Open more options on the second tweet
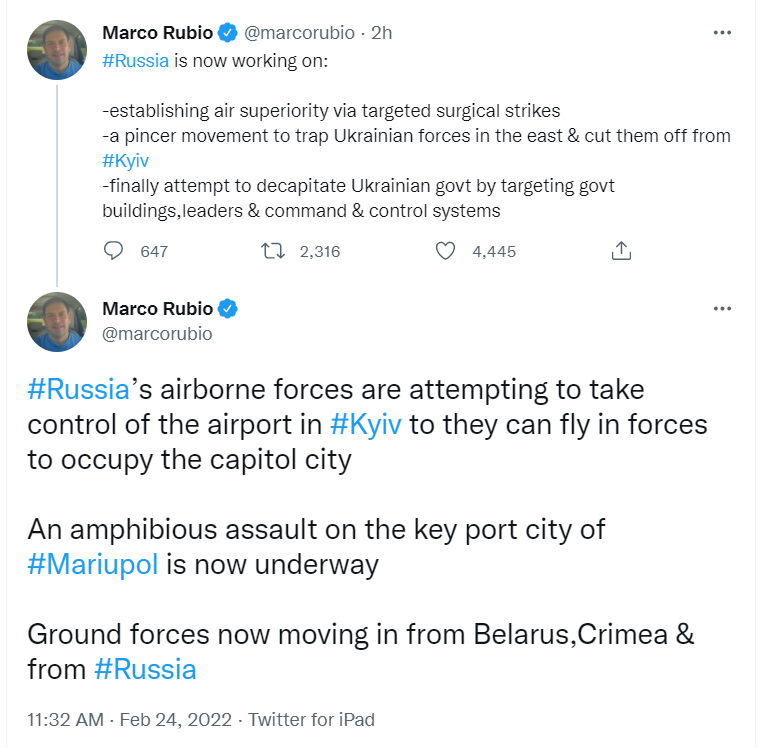This screenshot has width=772, height=748. tap(722, 309)
